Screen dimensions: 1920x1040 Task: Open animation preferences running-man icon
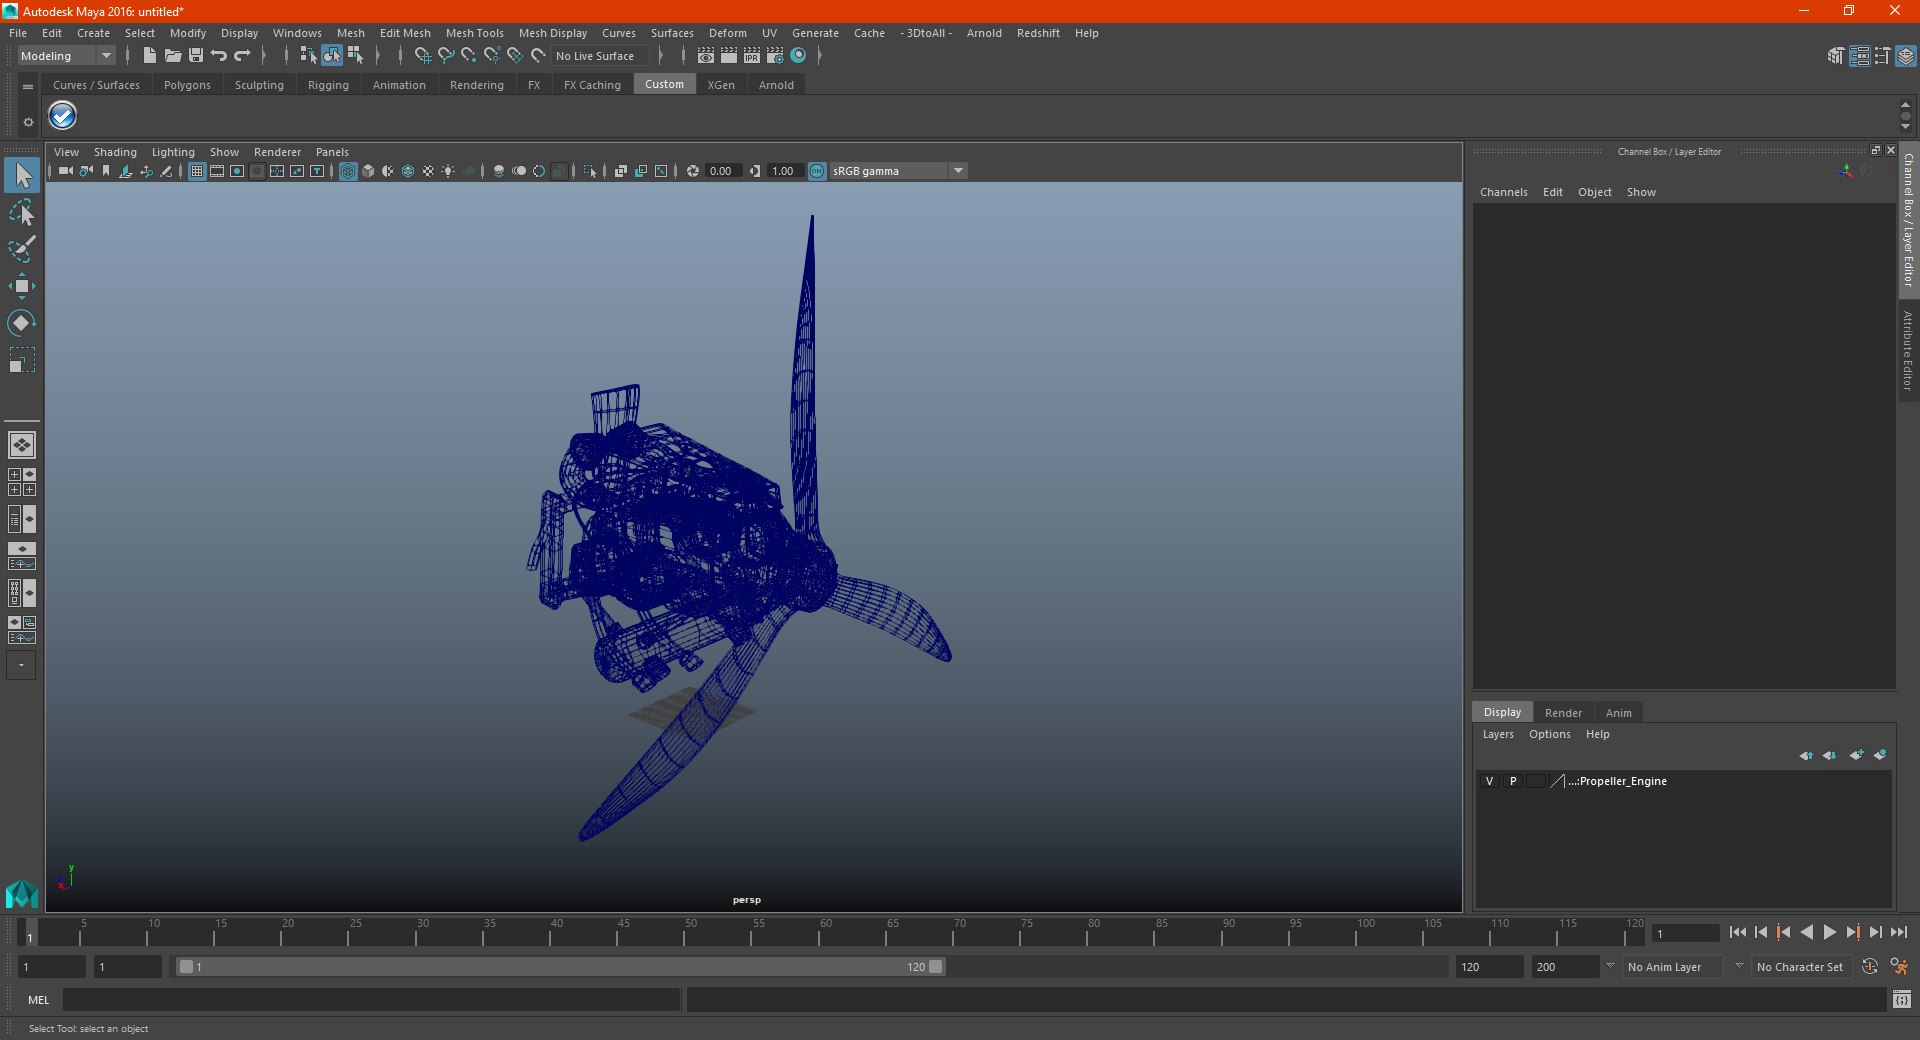(1899, 967)
